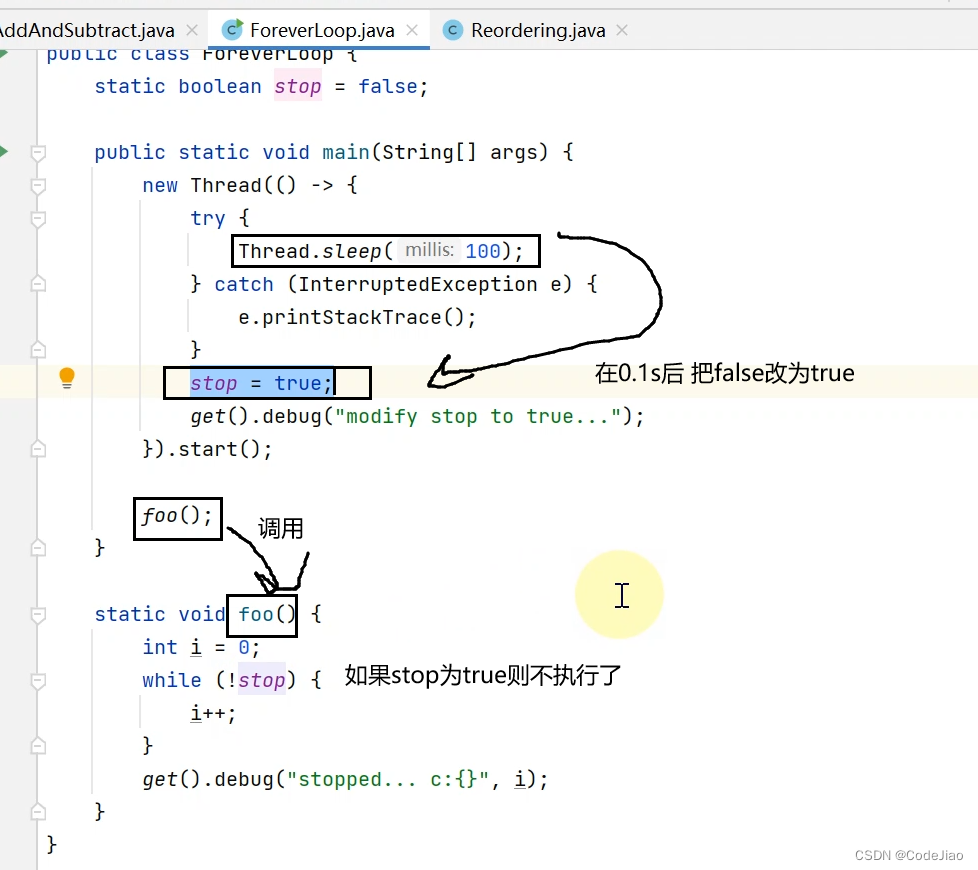Image resolution: width=978 pixels, height=870 pixels.
Task: Open the yellow intention lightbulb suggestions
Action: click(x=66, y=378)
